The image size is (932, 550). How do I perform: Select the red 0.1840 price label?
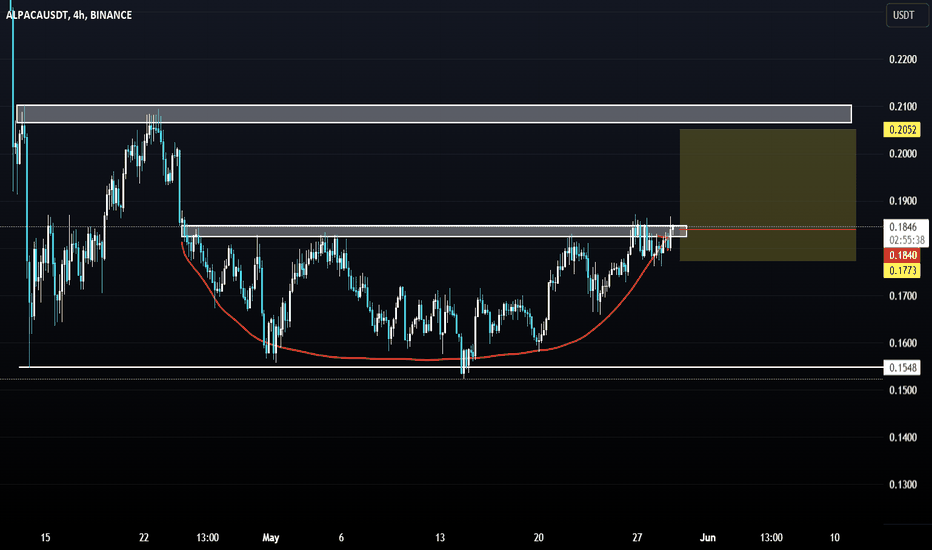[902, 255]
